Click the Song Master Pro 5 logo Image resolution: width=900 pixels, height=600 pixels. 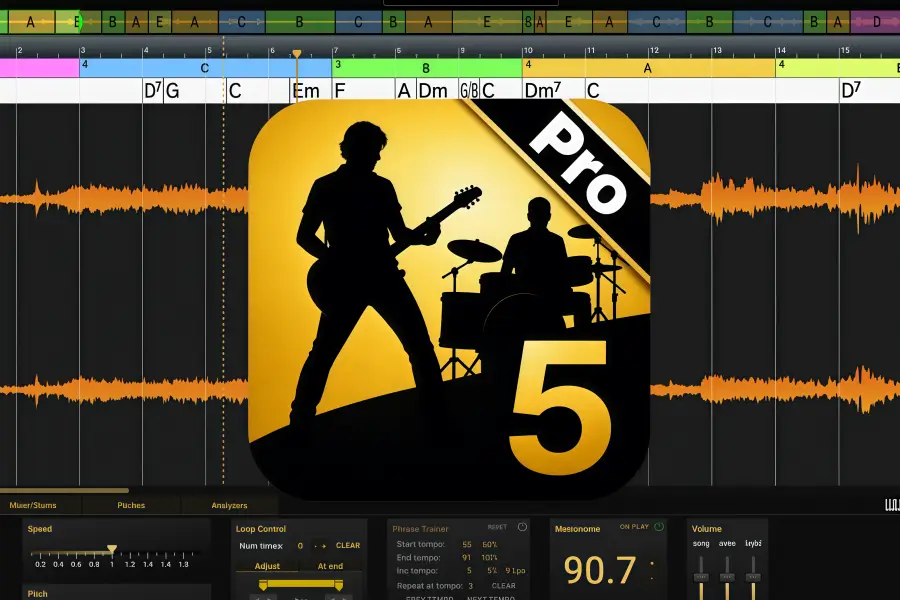(449, 299)
